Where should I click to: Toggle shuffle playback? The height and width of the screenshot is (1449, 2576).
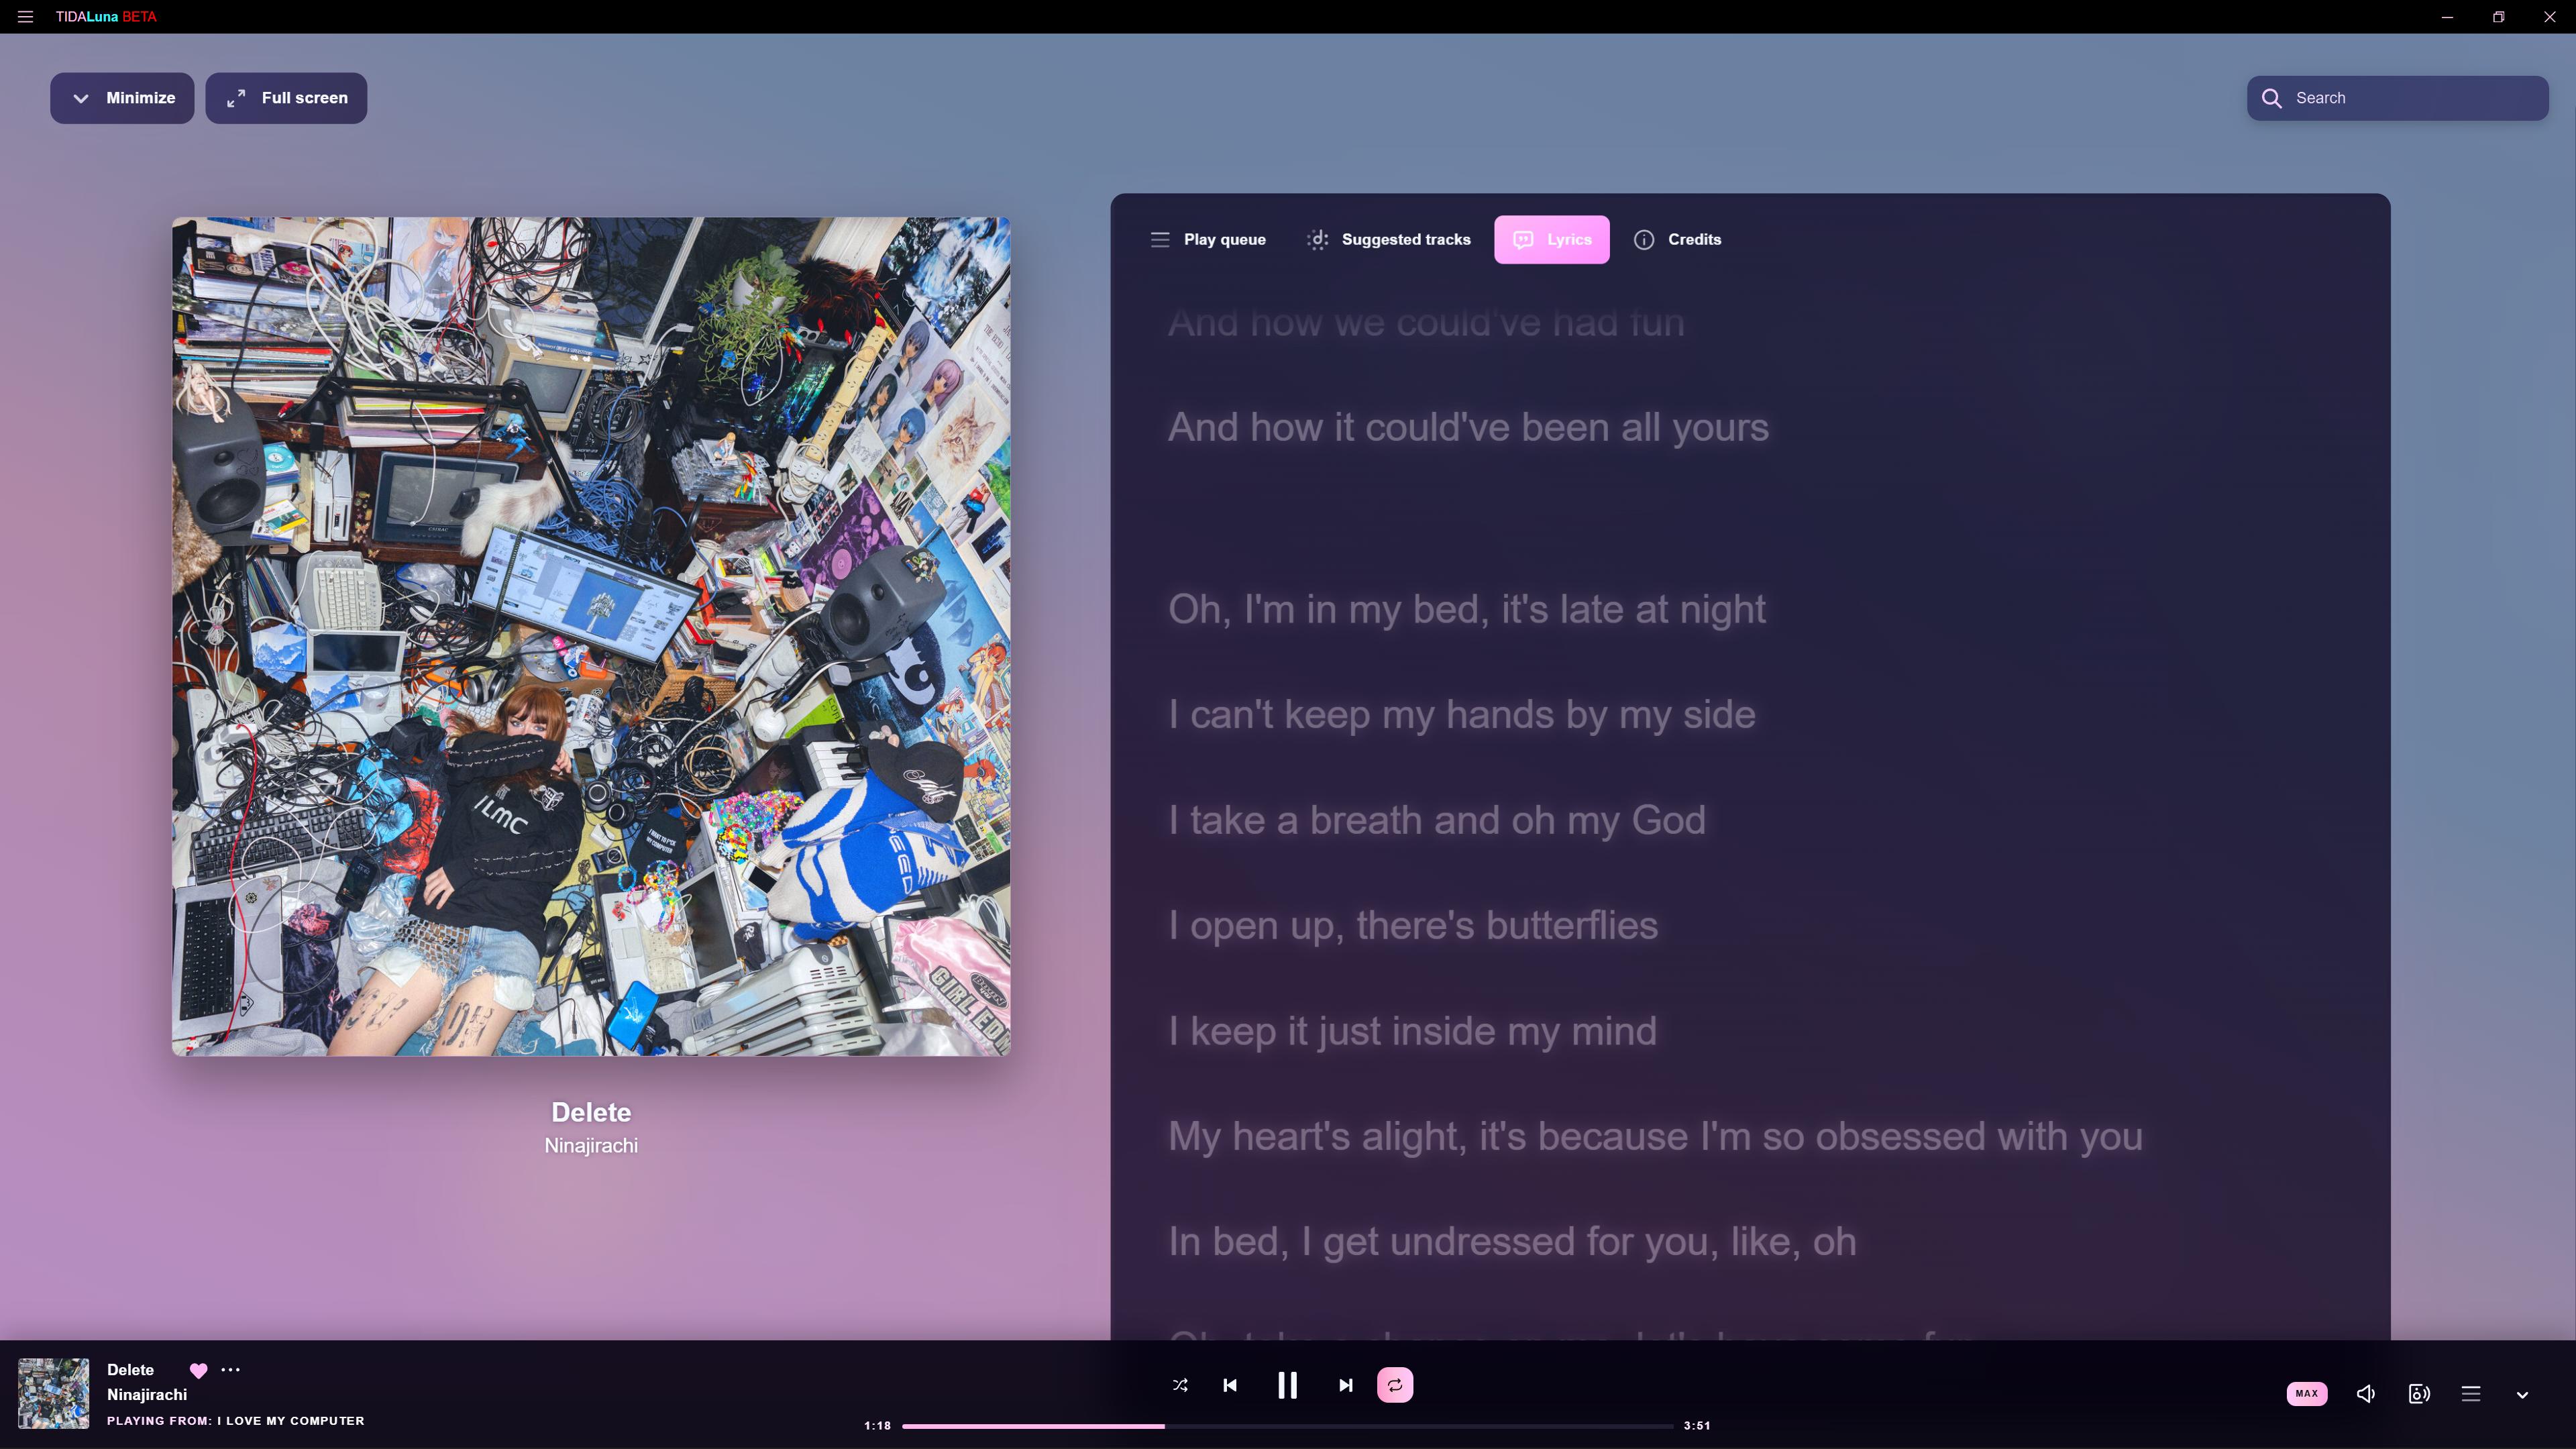[x=1180, y=1385]
